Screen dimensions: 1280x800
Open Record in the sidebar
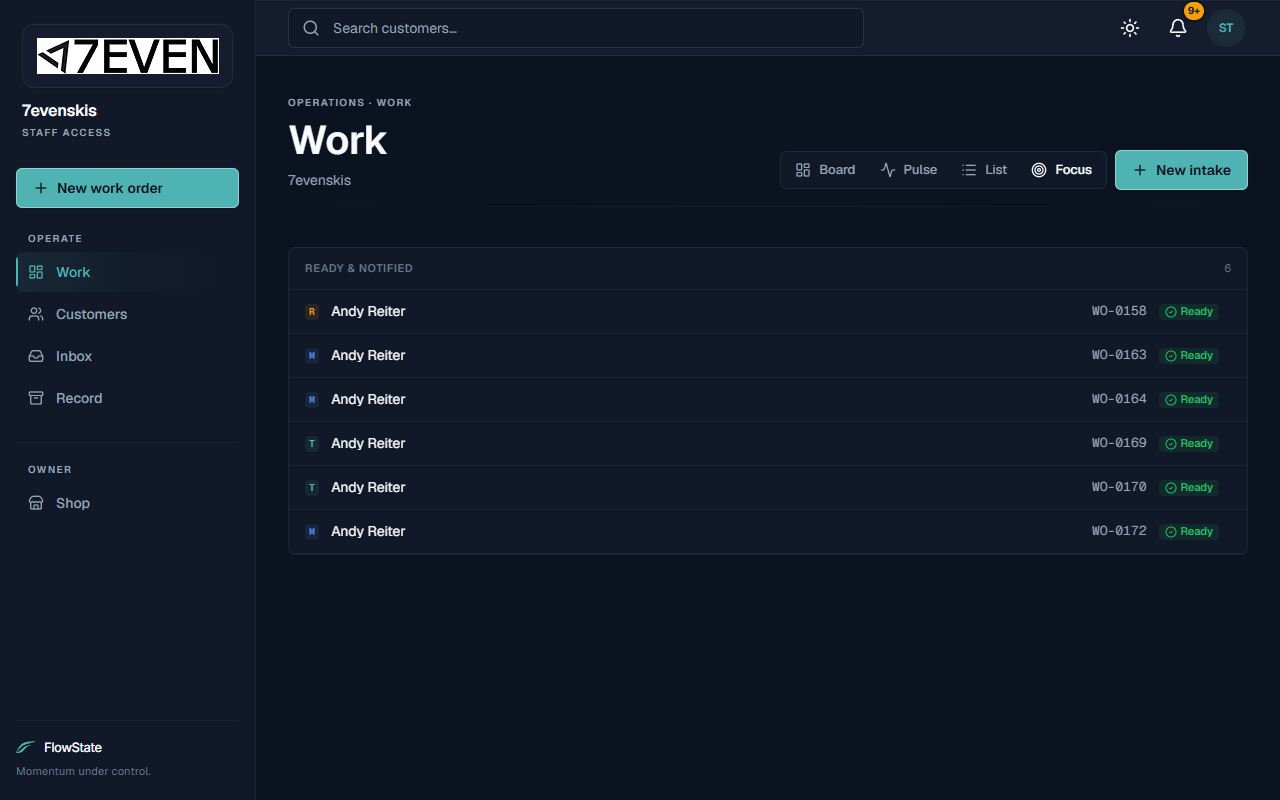pyautogui.click(x=127, y=398)
